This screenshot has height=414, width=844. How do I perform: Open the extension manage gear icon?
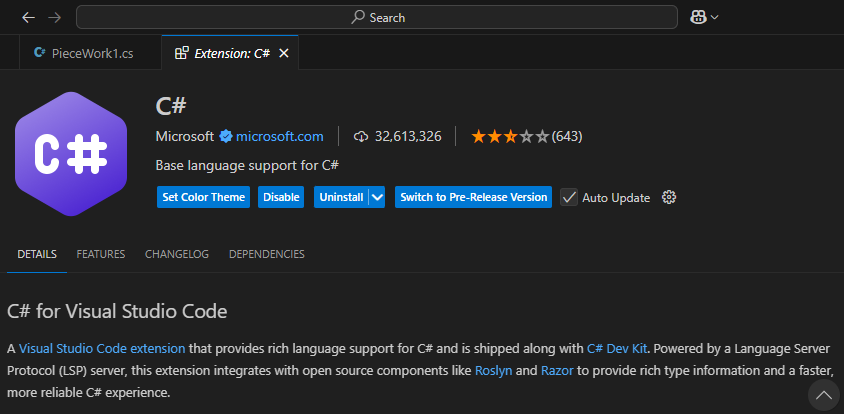tap(669, 197)
